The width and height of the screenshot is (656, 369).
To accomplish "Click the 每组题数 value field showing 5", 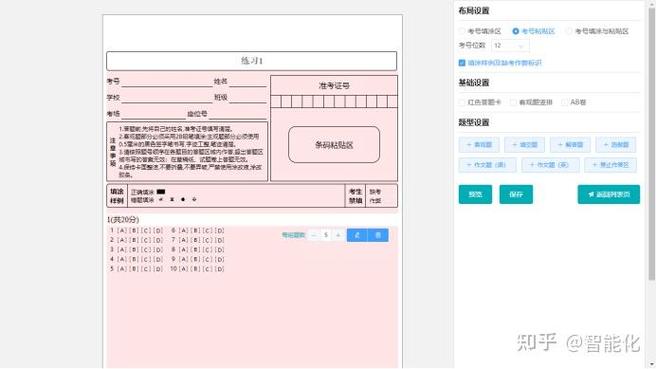I will click(326, 235).
